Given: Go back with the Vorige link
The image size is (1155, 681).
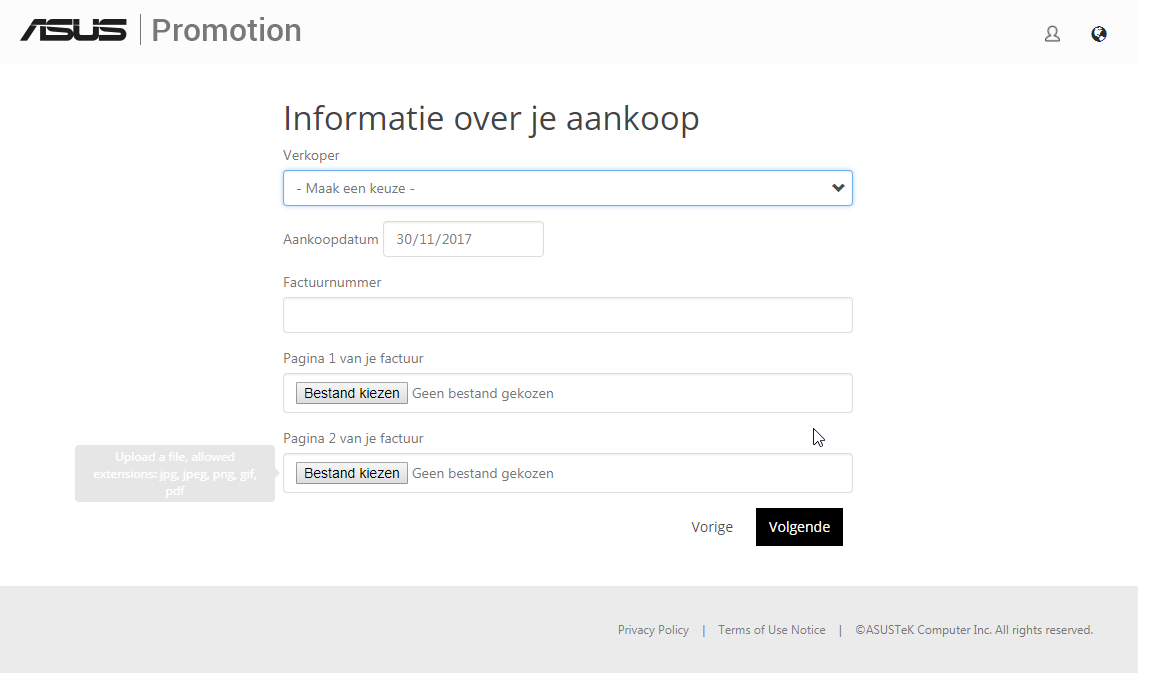Looking at the screenshot, I should [712, 527].
